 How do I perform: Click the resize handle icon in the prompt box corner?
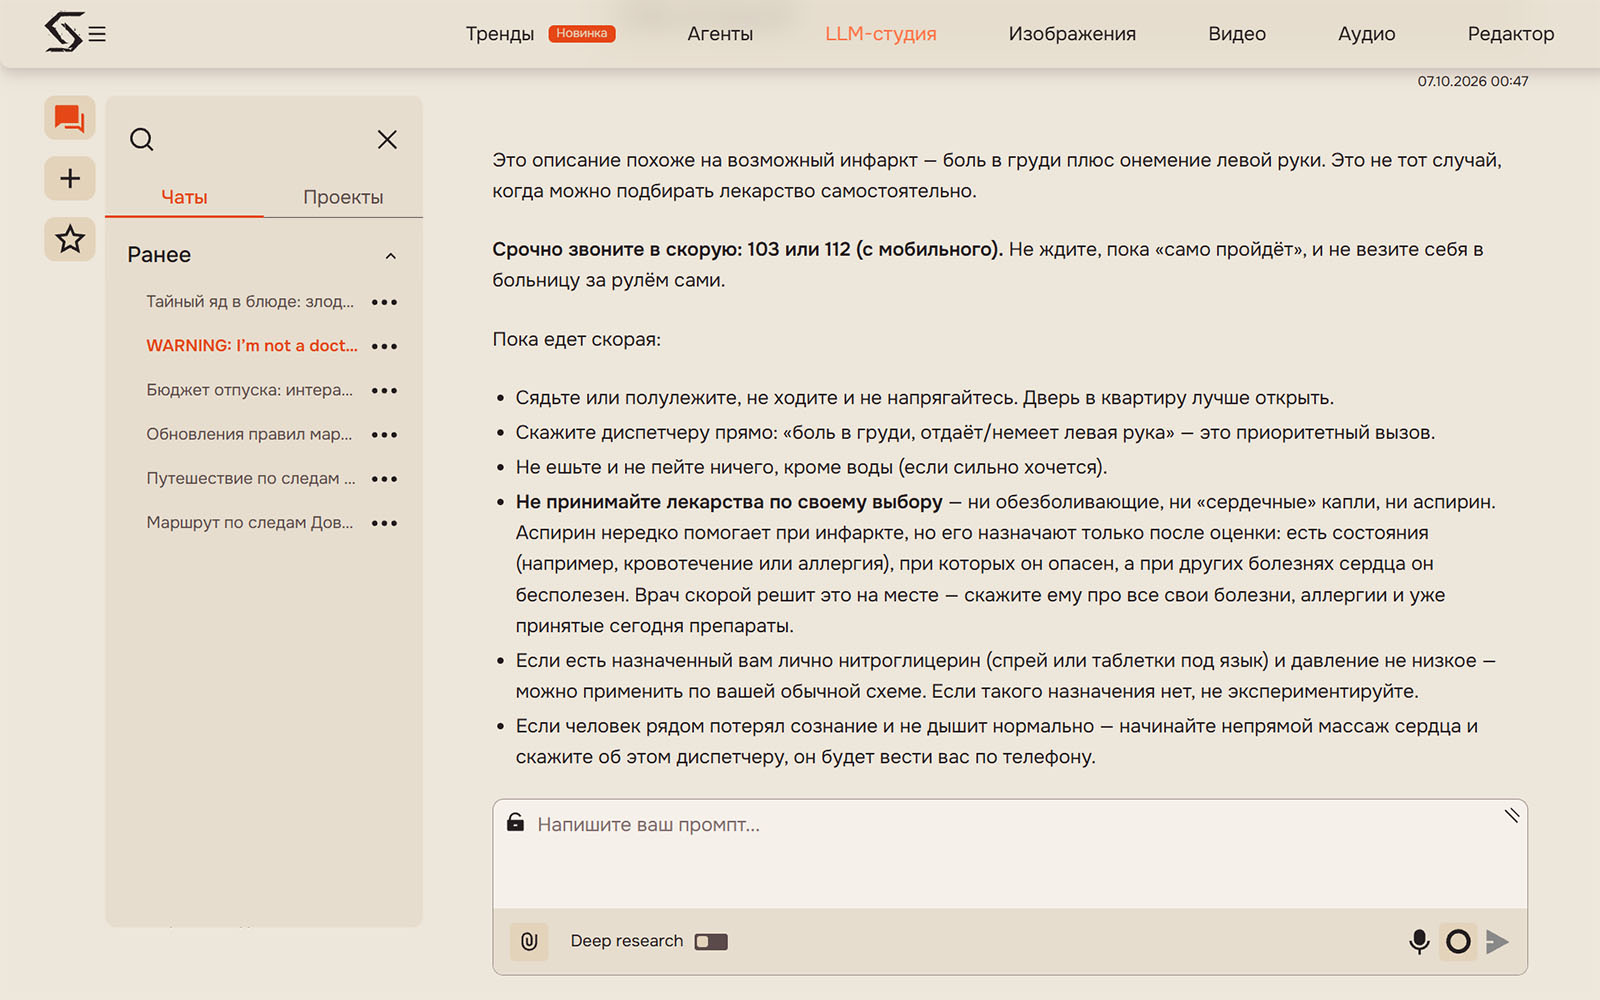[x=1512, y=815]
